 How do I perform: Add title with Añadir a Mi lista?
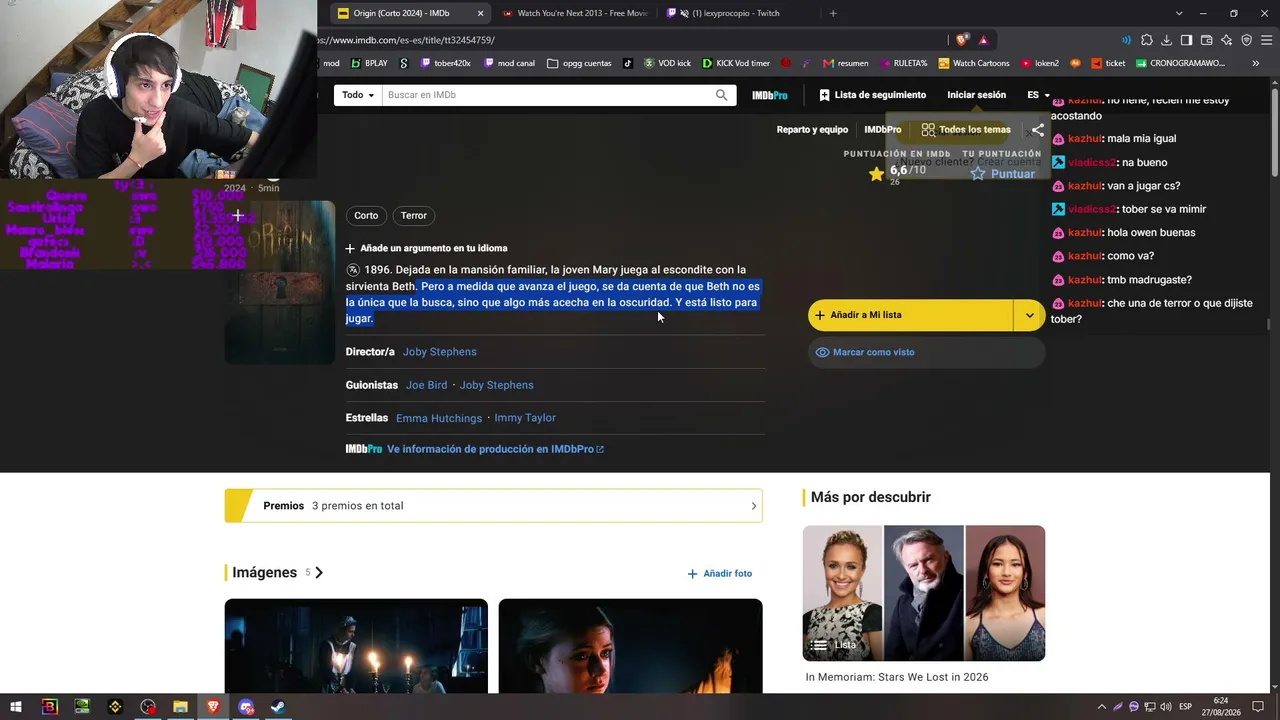pos(911,315)
